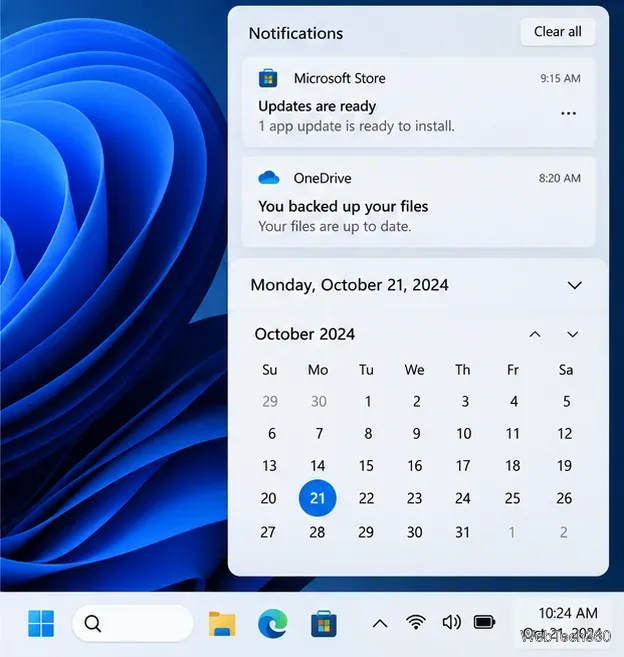Select October 28 in the calendar
Screen dimensions: 624x657
(317, 532)
